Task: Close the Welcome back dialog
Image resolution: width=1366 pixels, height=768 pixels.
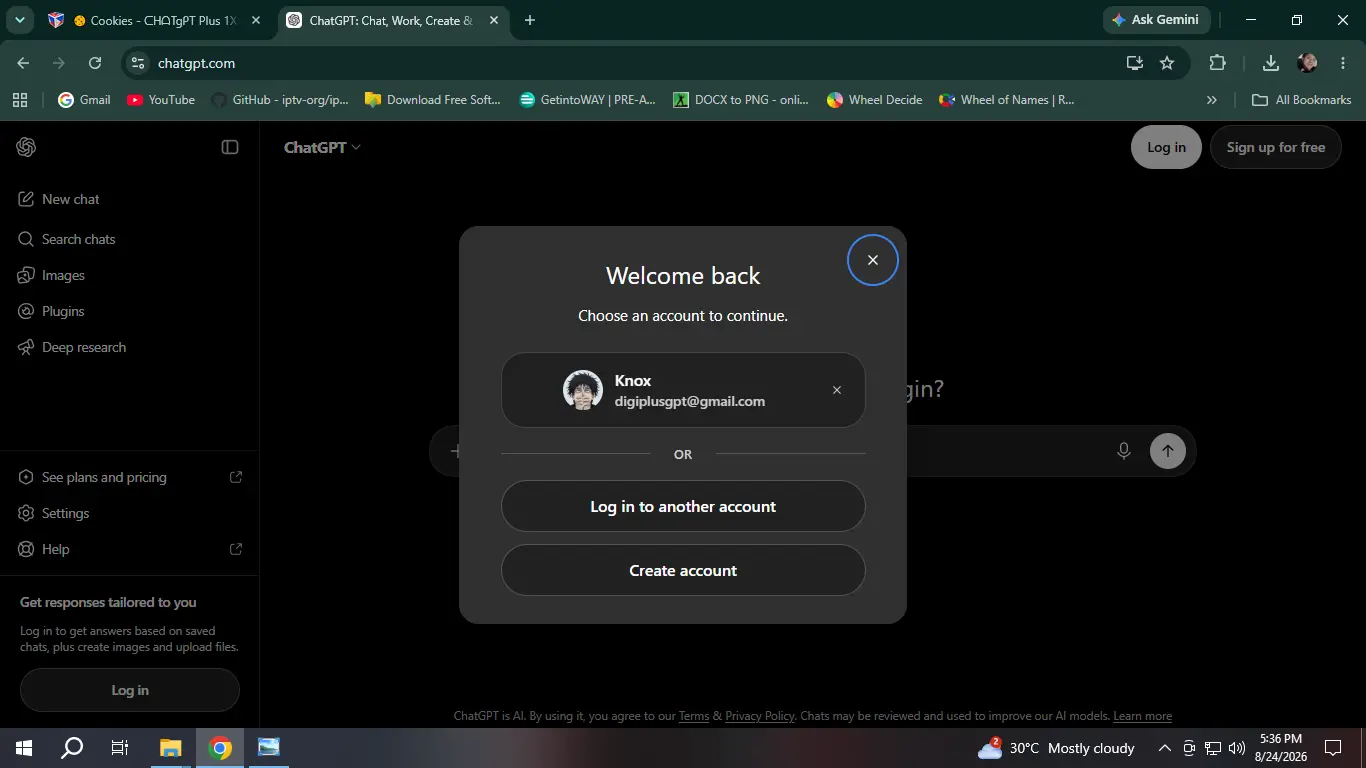Action: pos(872,260)
